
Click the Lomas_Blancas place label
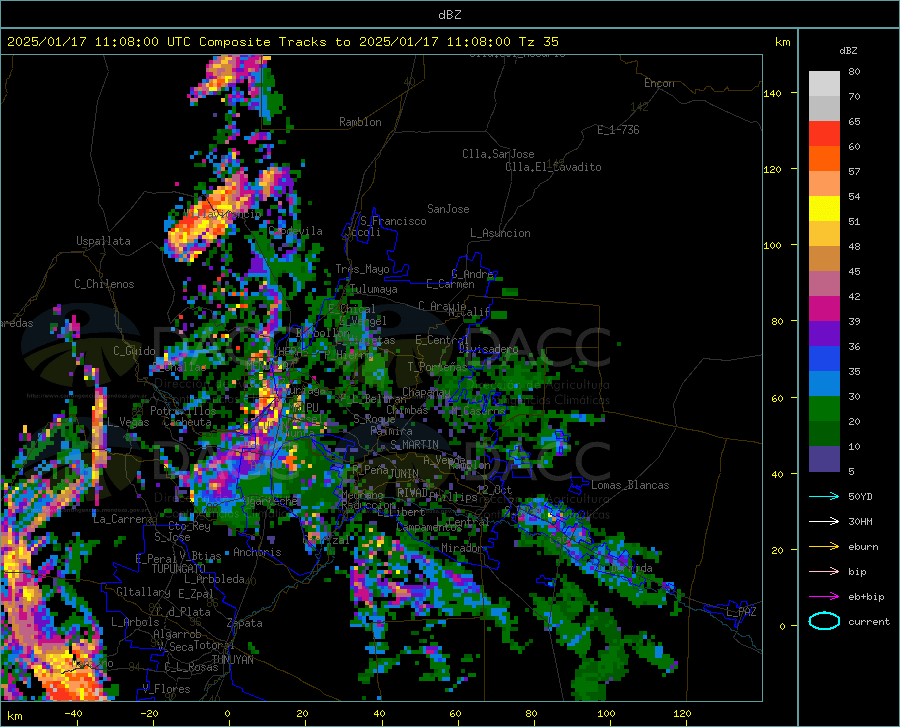click(x=630, y=485)
